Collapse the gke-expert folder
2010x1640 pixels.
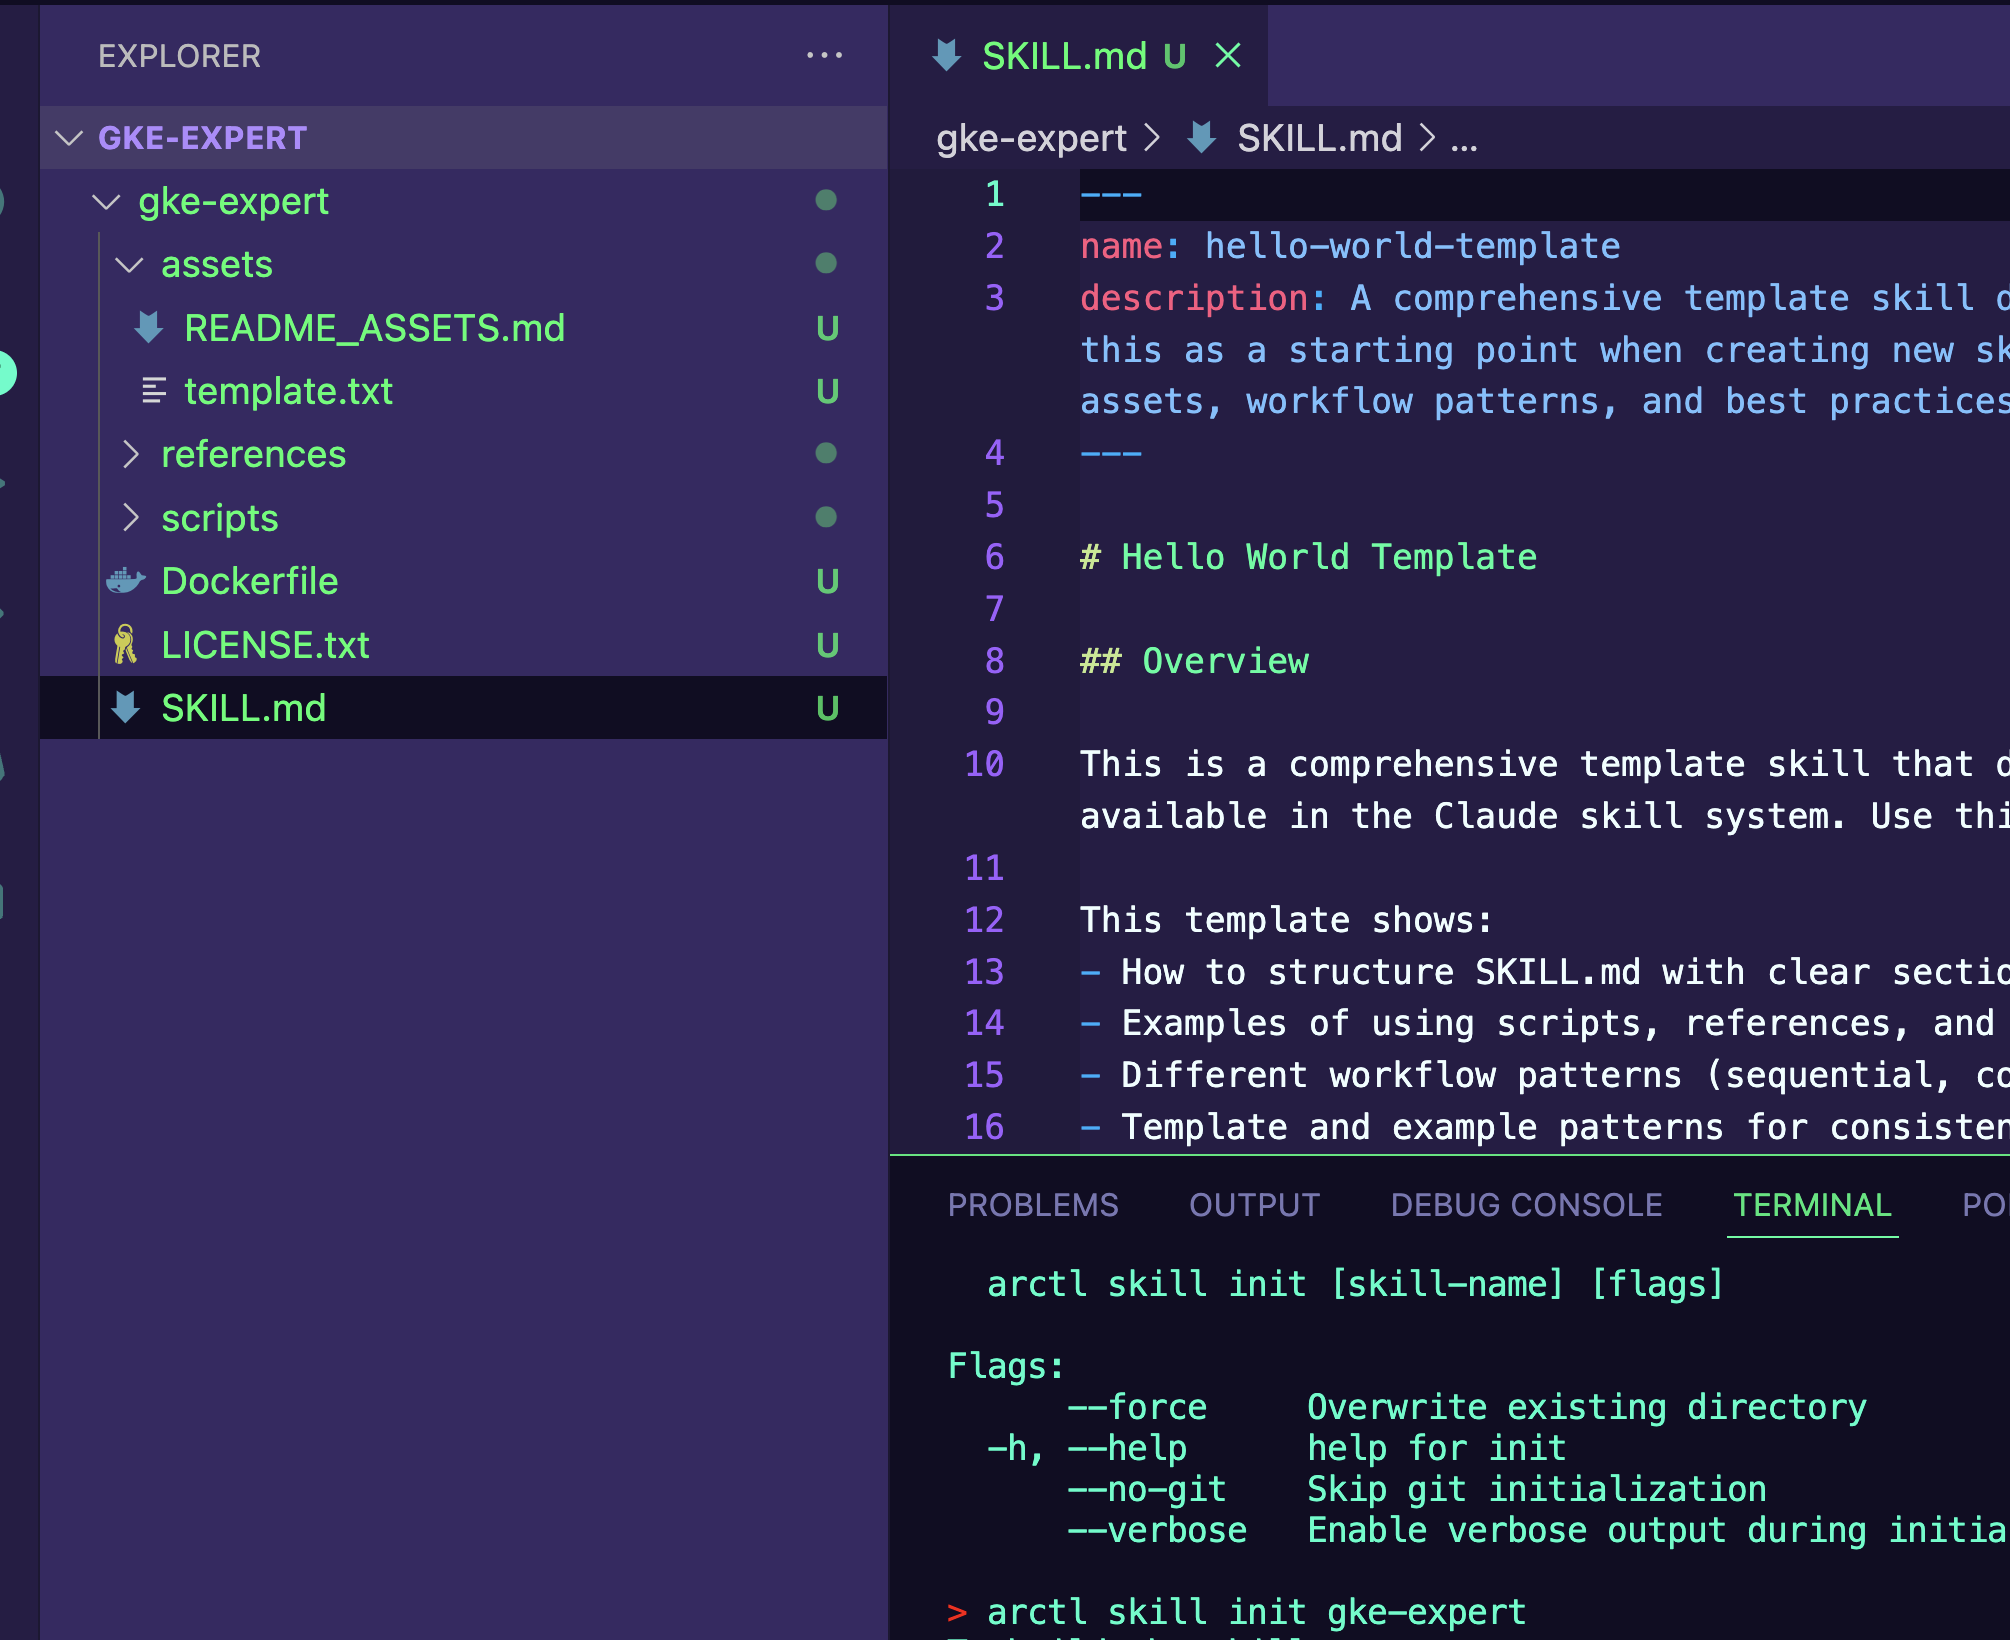coord(106,202)
